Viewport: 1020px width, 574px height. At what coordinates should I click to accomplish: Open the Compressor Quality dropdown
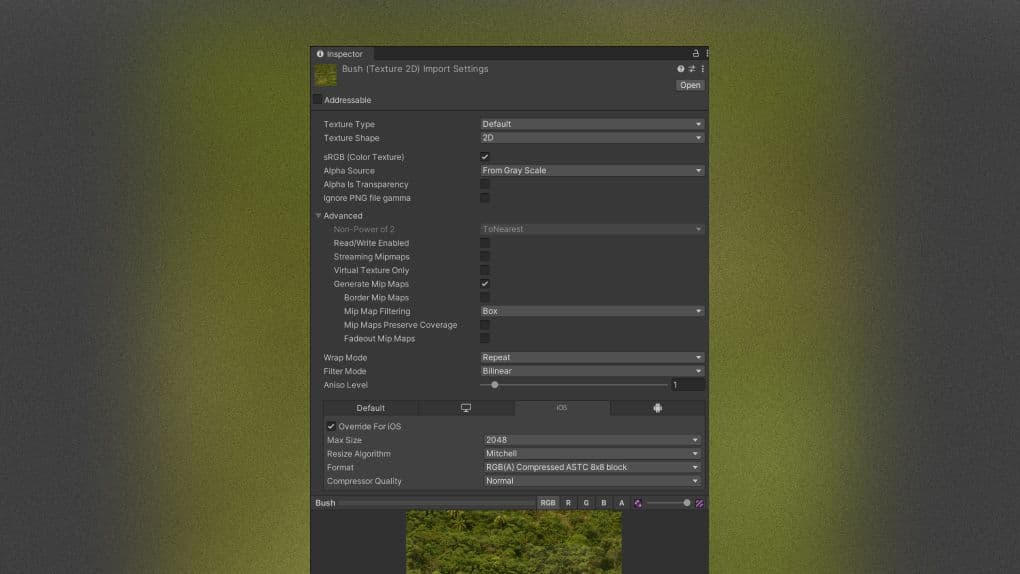592,481
